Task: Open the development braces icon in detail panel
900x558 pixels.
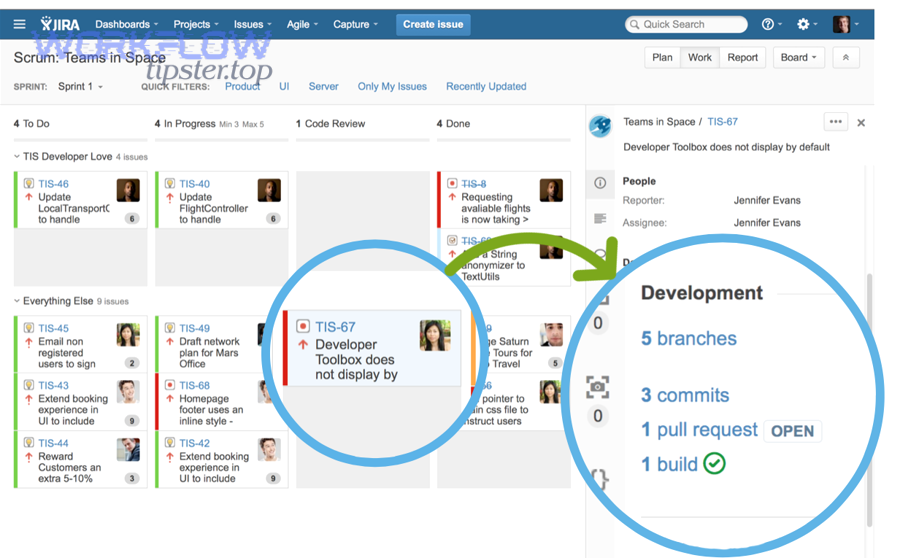Action: click(x=599, y=479)
